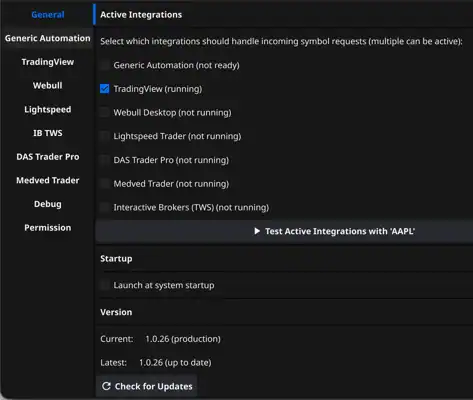Click the 'Current:' version label
The height and width of the screenshot is (400, 473).
coord(117,339)
